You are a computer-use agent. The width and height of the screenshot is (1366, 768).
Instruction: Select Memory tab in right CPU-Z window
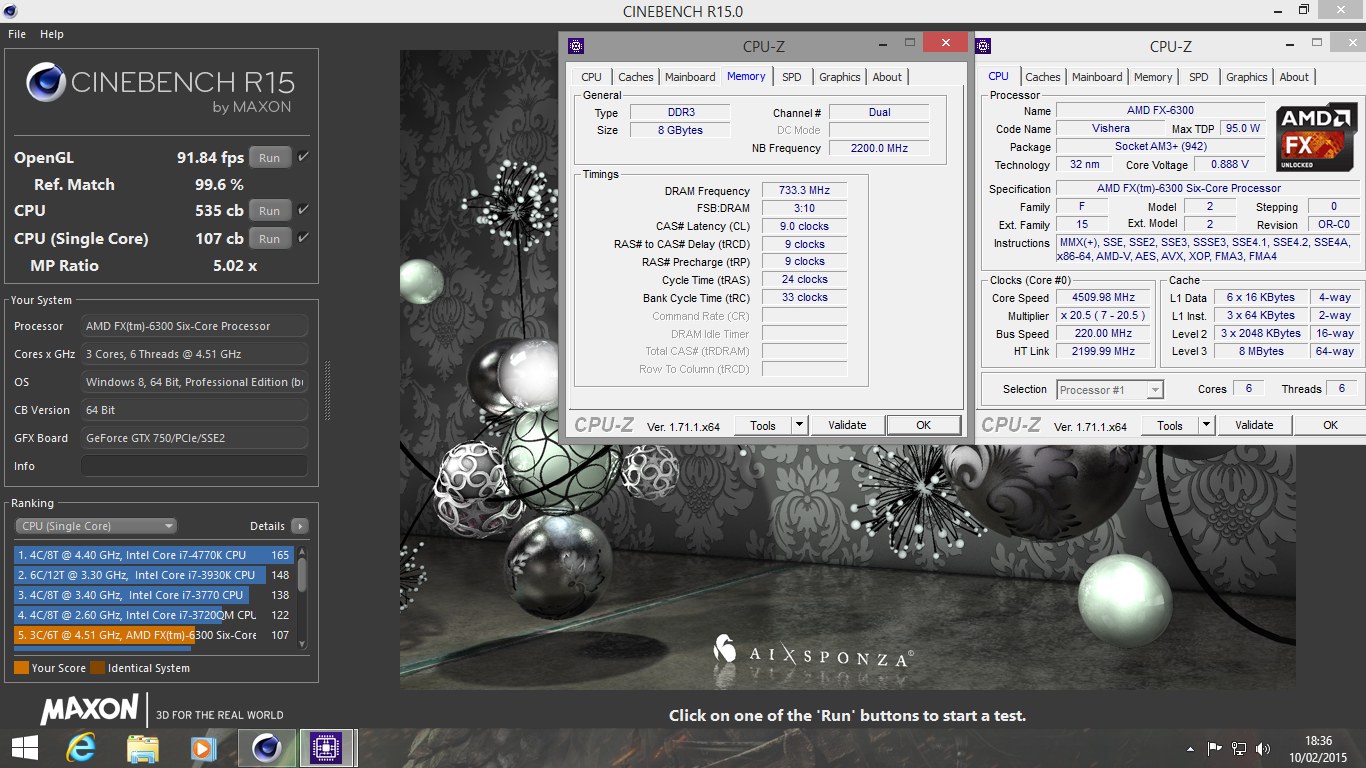(x=1153, y=77)
